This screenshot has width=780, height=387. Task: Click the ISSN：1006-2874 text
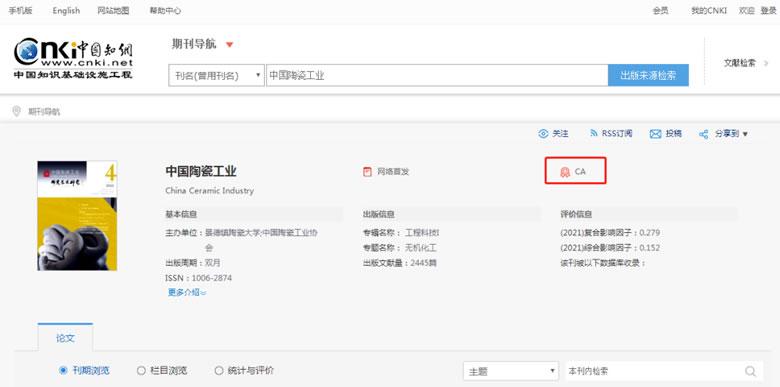pyautogui.click(x=198, y=278)
